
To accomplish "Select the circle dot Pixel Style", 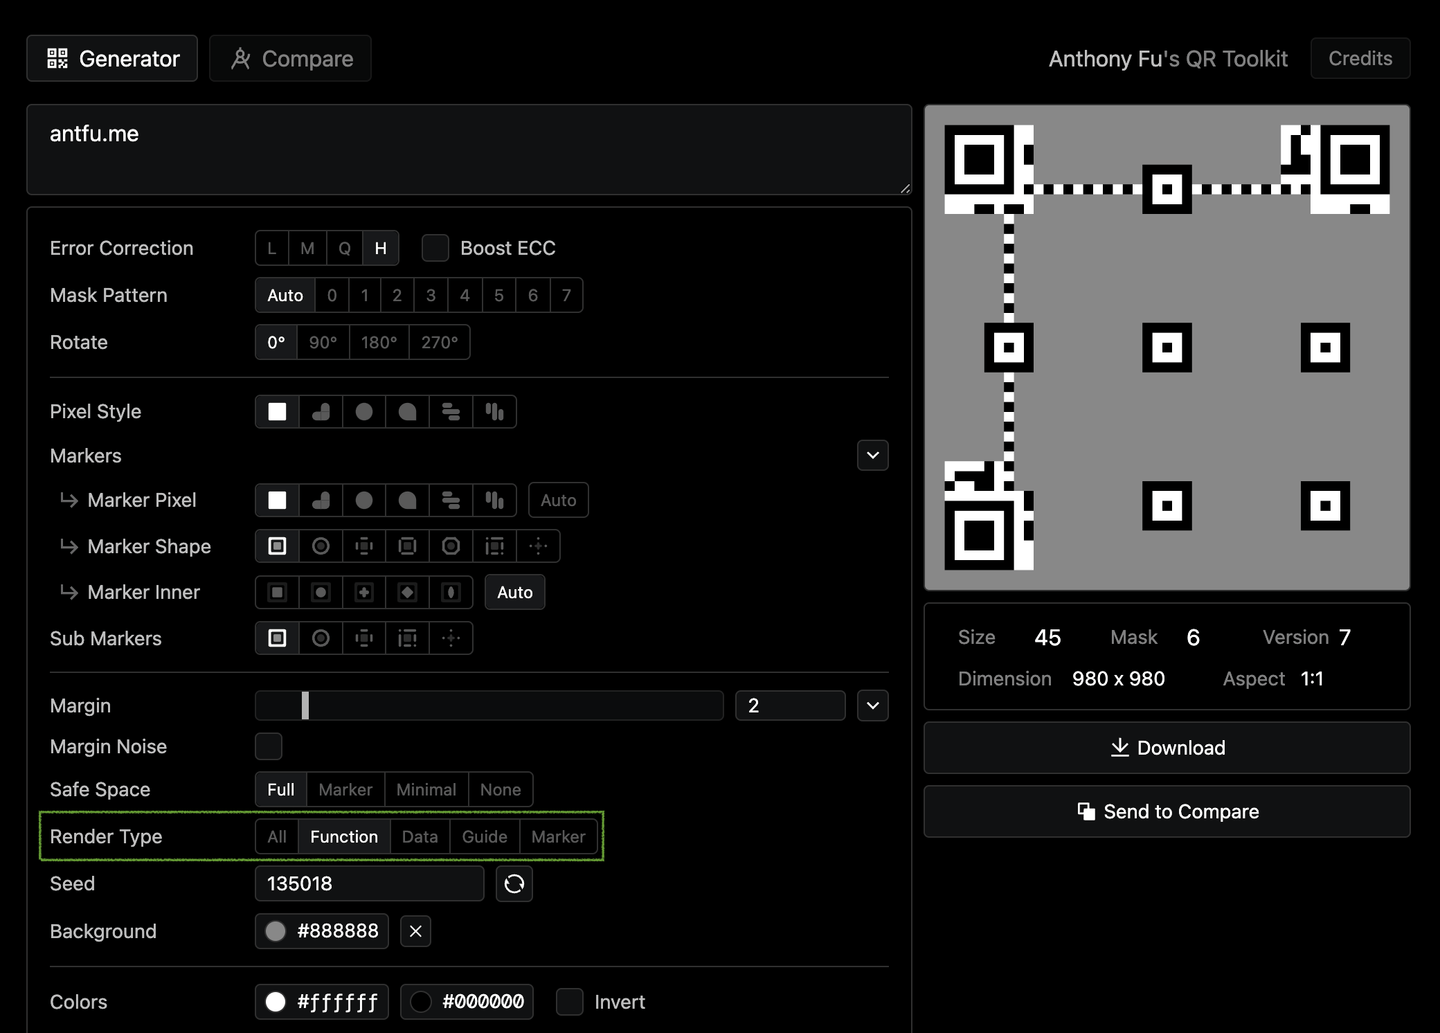I will pos(364,412).
